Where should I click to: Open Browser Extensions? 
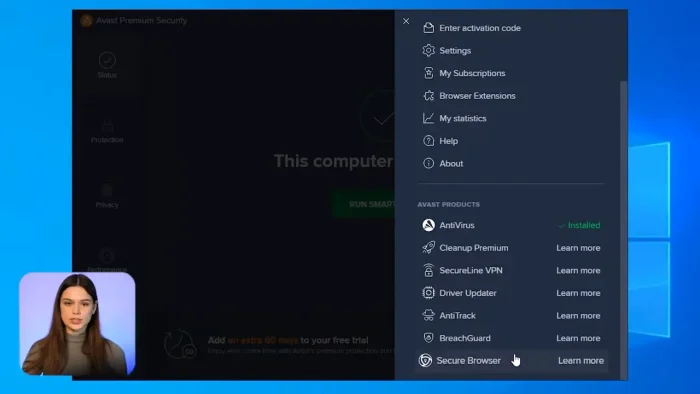477,95
